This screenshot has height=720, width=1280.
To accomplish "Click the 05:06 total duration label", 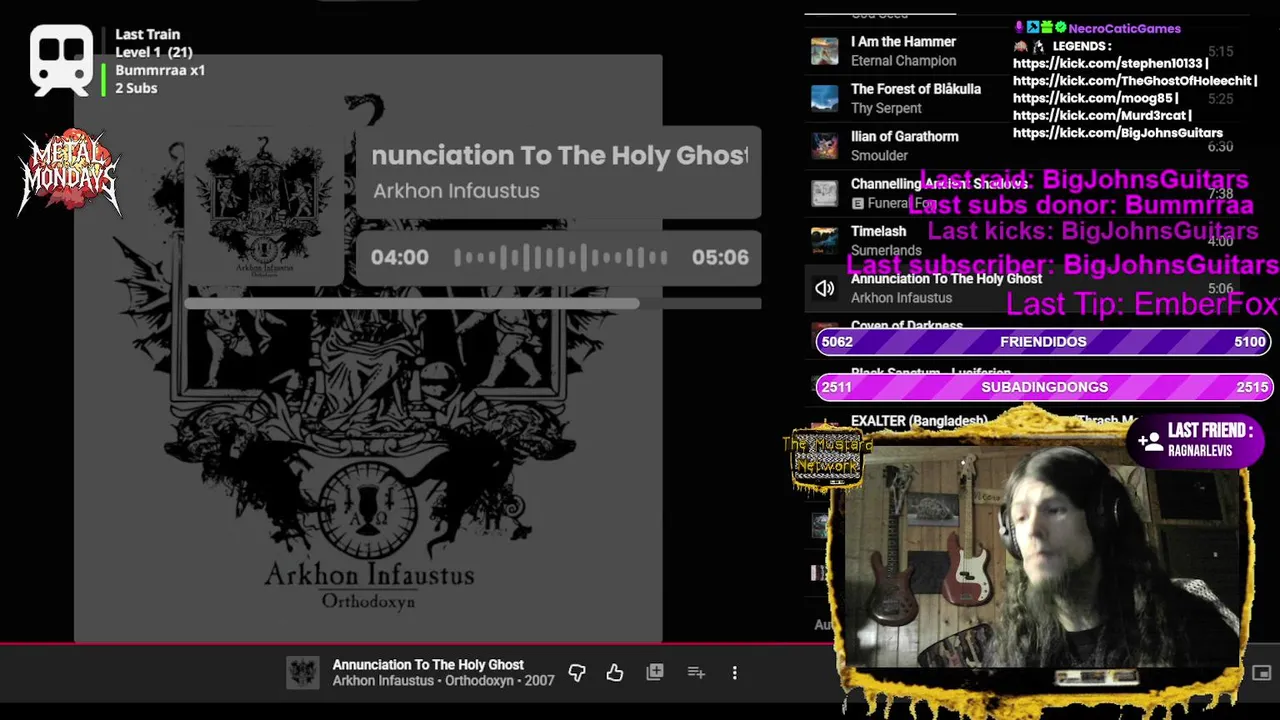I will (720, 258).
